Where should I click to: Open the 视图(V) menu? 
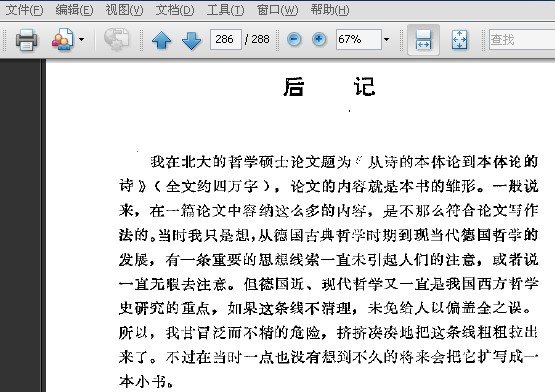click(124, 10)
